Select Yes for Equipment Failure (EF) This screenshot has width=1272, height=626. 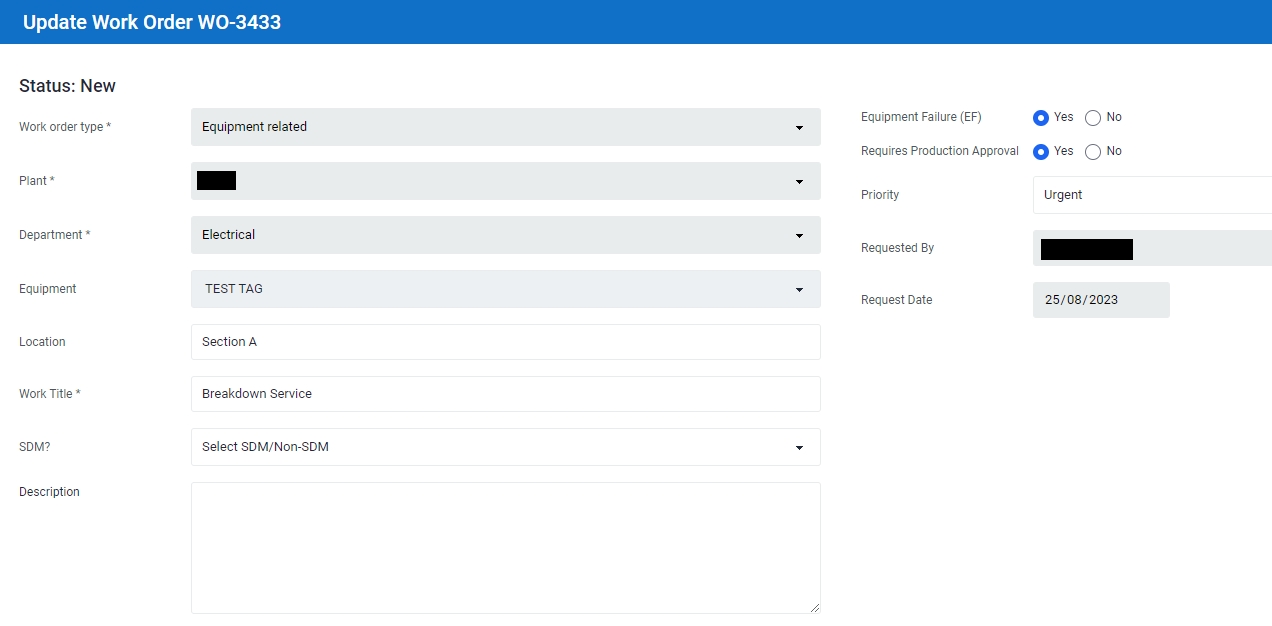tap(1041, 118)
